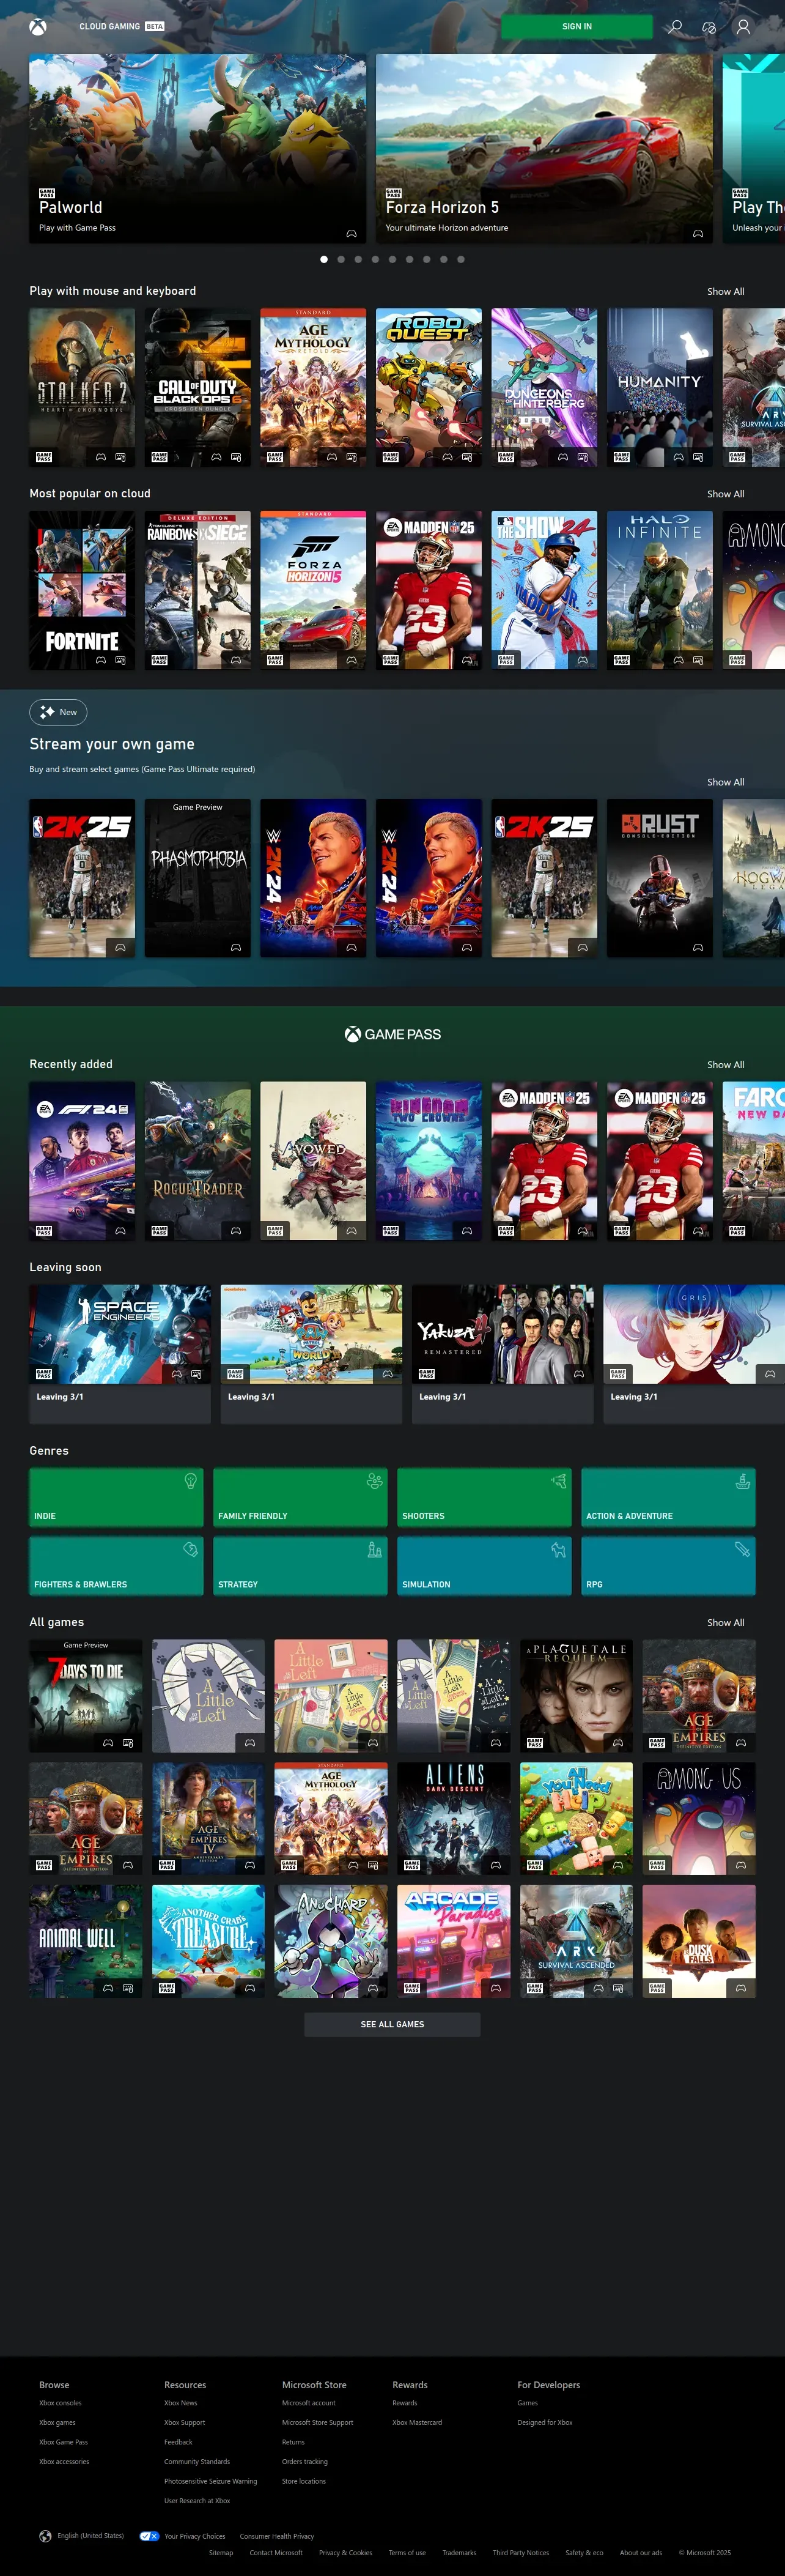785x2576 pixels.
Task: Open the Xbox Game Pass footer link
Action: tap(63, 2442)
